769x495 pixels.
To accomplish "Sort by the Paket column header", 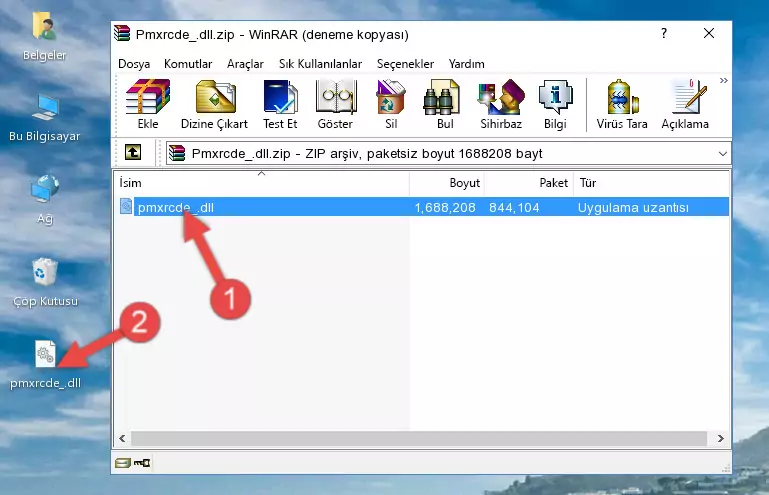I will pos(529,183).
